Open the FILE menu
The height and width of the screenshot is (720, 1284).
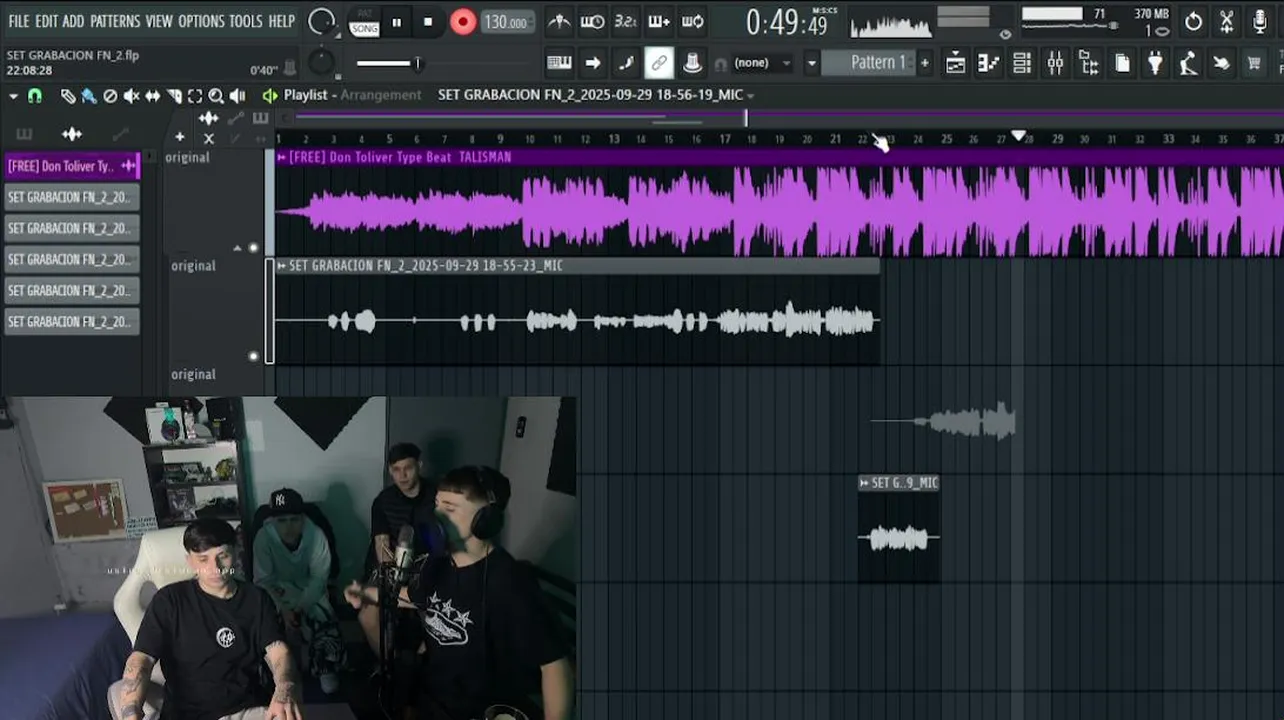tap(18, 21)
